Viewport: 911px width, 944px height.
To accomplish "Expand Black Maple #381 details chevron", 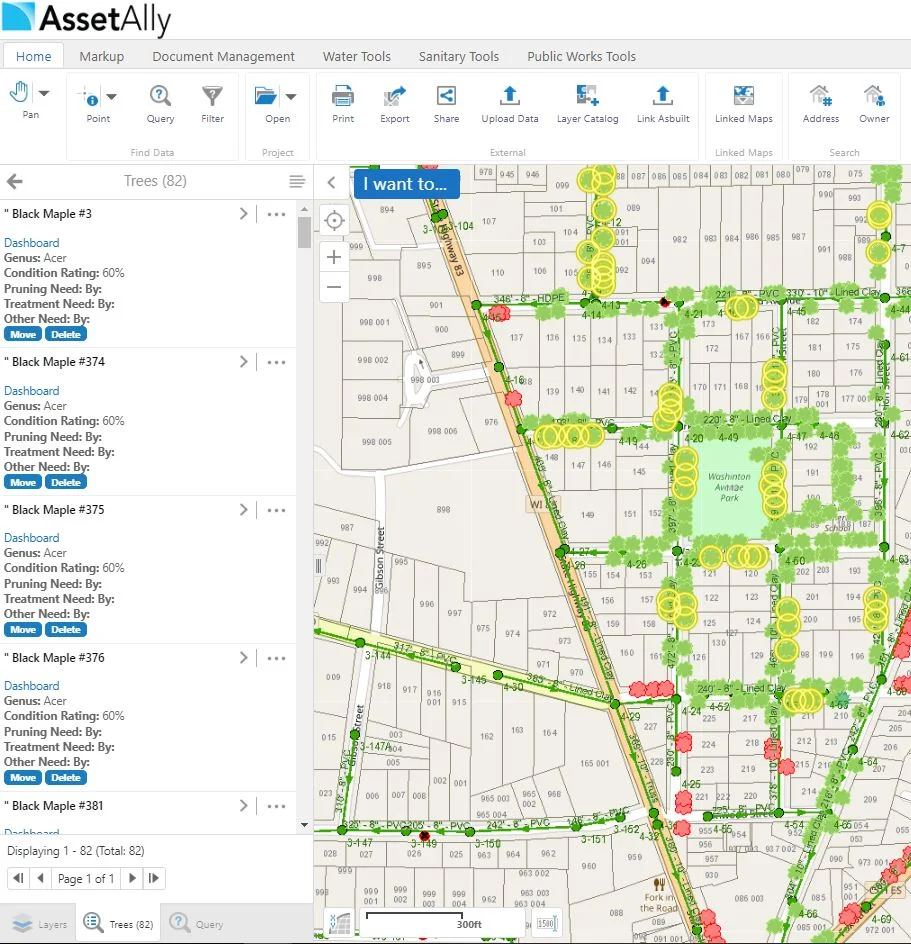I will point(243,806).
